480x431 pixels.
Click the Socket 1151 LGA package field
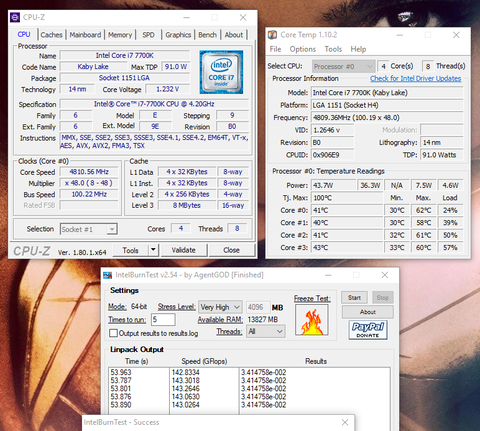point(124,78)
